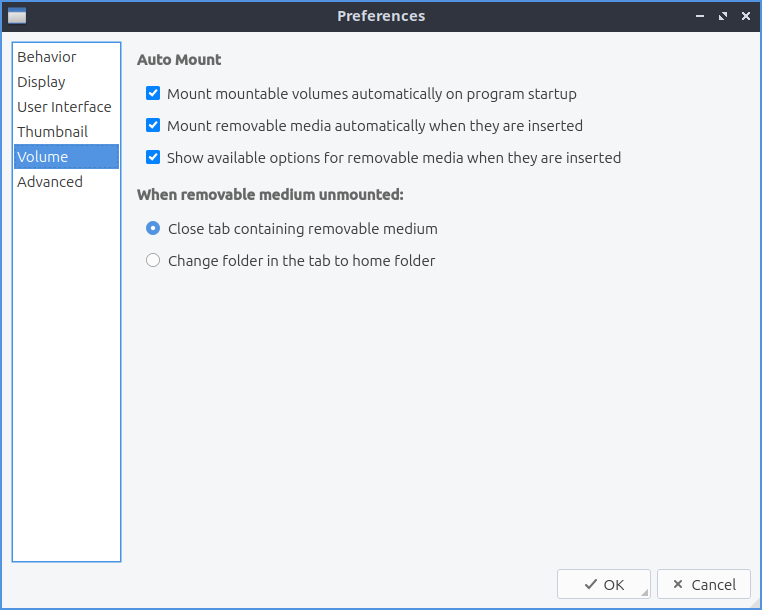Toggle show available options for removable media
Screen dimensions: 762x610
pyautogui.click(x=153, y=158)
